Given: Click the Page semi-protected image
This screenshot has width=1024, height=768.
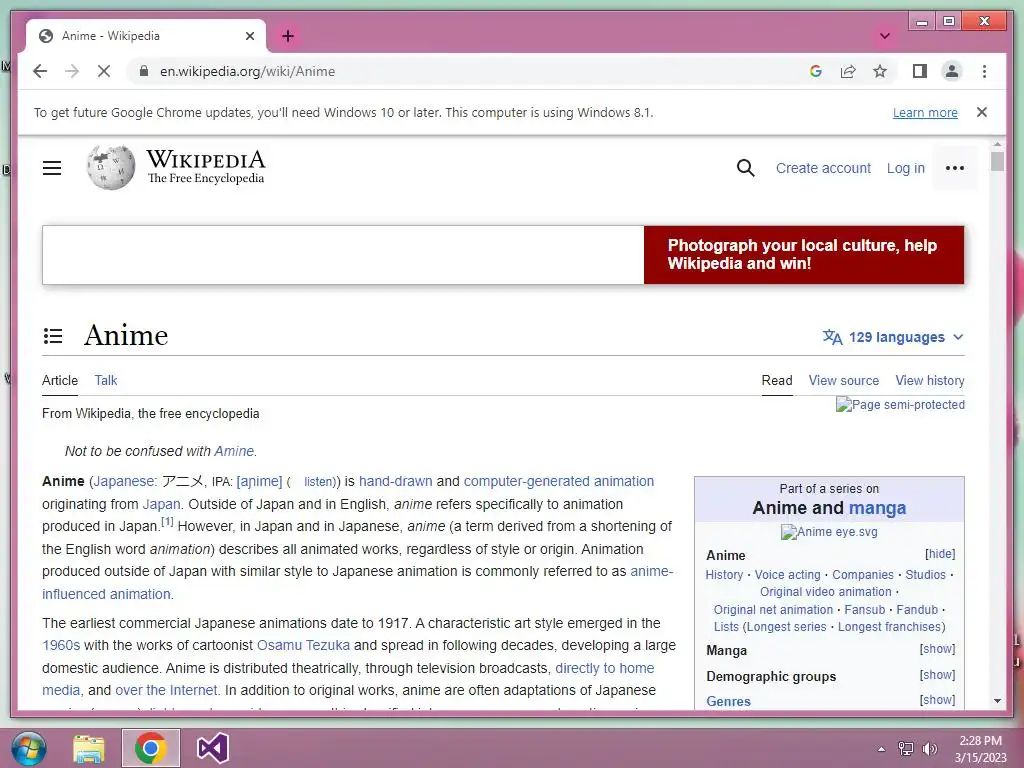Looking at the screenshot, I should [900, 405].
